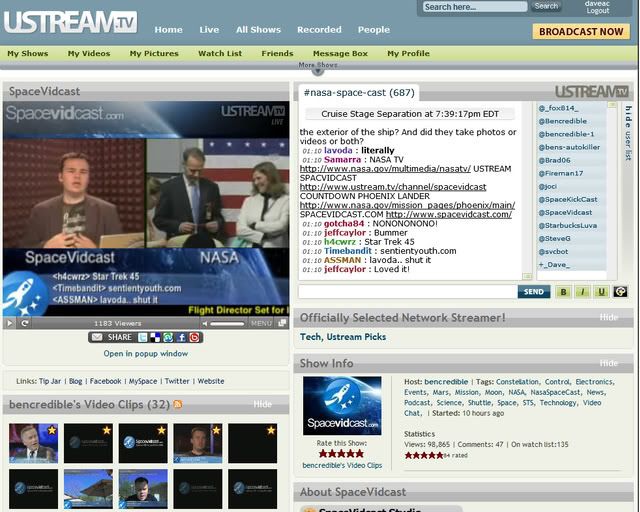Click the USTREAM.TV site logo

(x=71, y=22)
